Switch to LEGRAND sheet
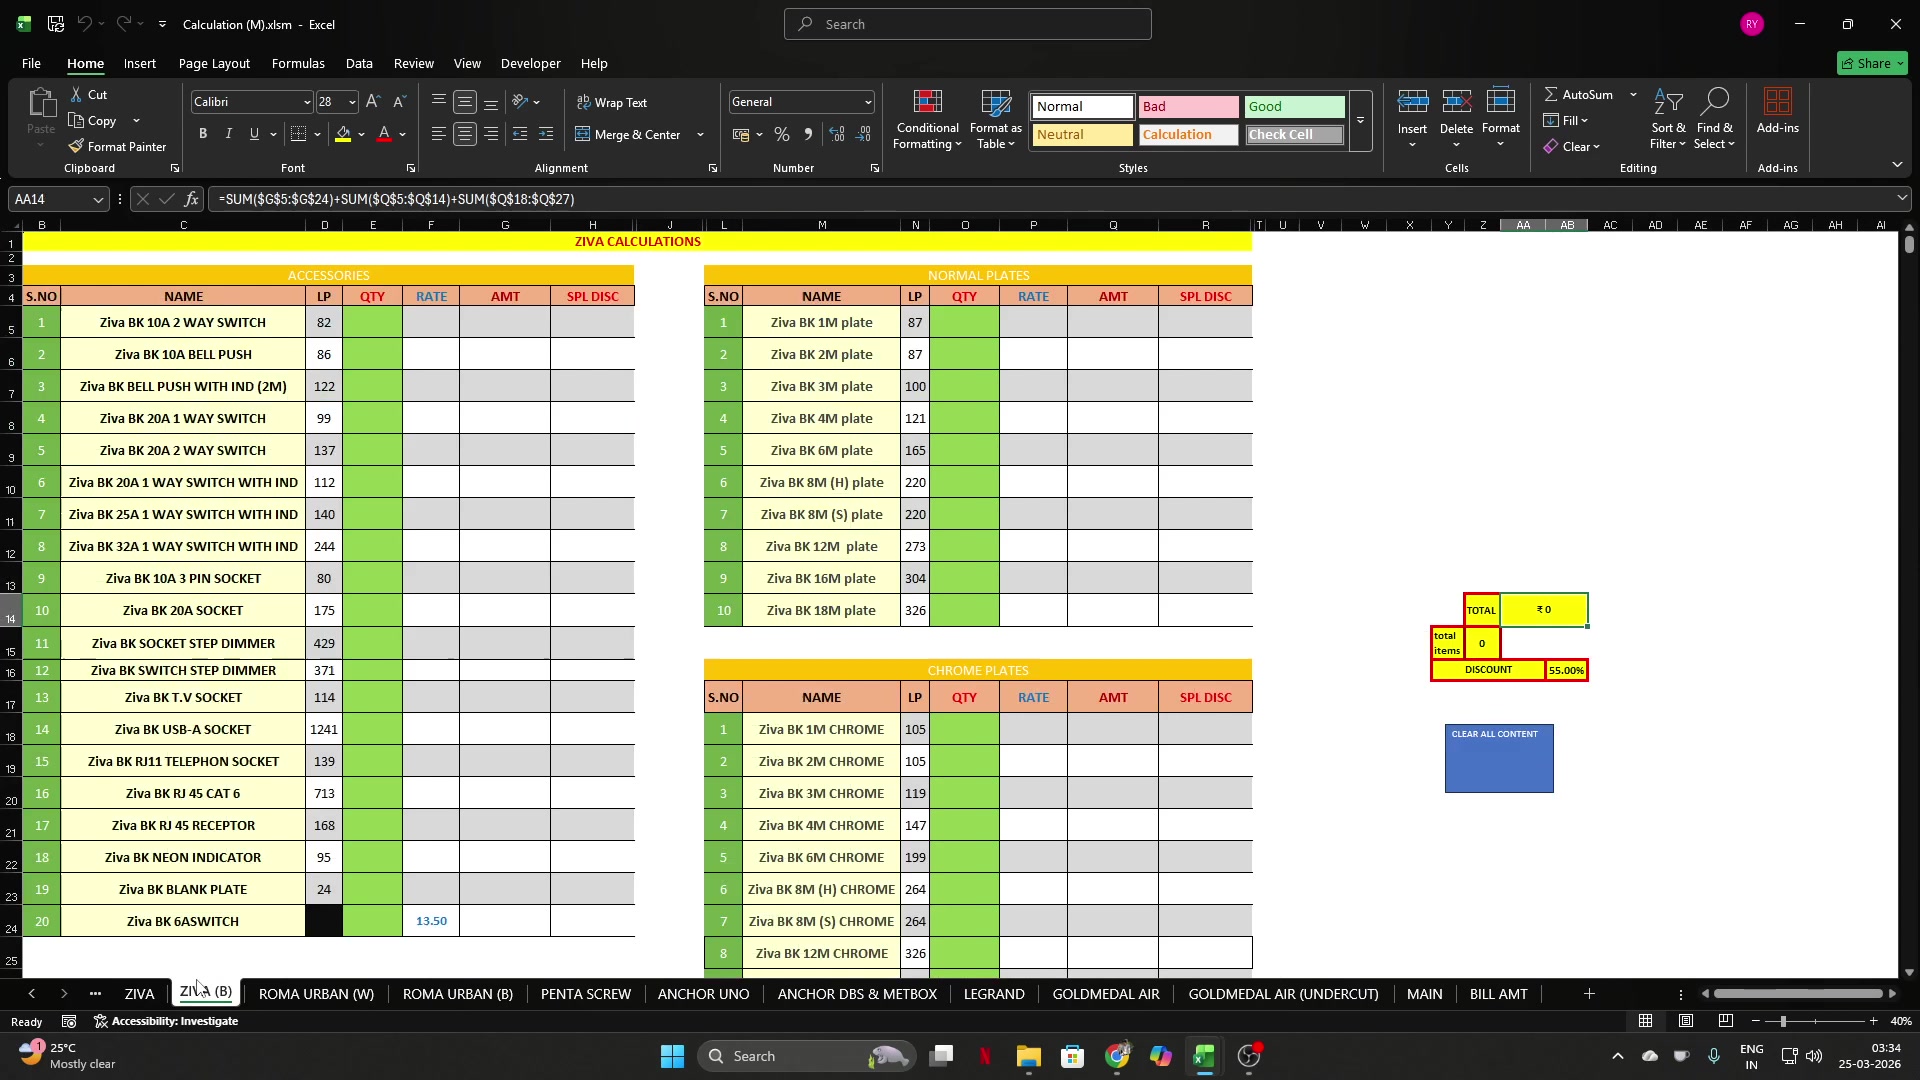The image size is (1920, 1080). pos(994,994)
